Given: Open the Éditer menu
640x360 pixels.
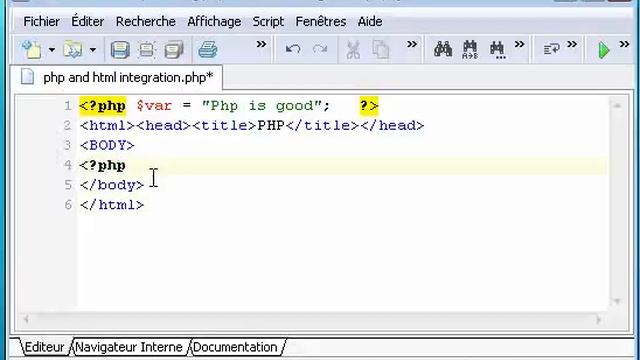Looking at the screenshot, I should pos(87,22).
